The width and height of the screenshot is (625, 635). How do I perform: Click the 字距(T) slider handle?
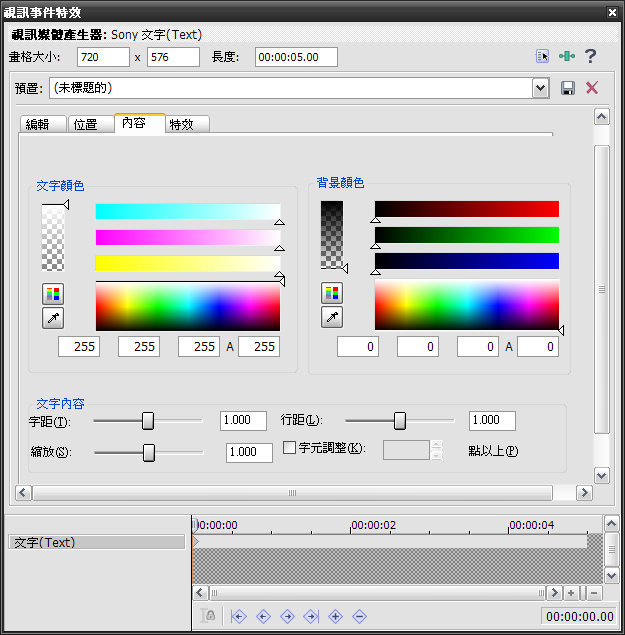coord(148,421)
